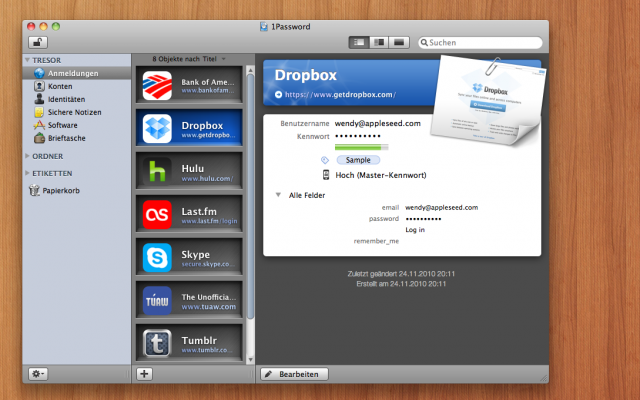Open the https://www.getdropbox.com/ link
This screenshot has height=400, width=640.
coord(340,94)
